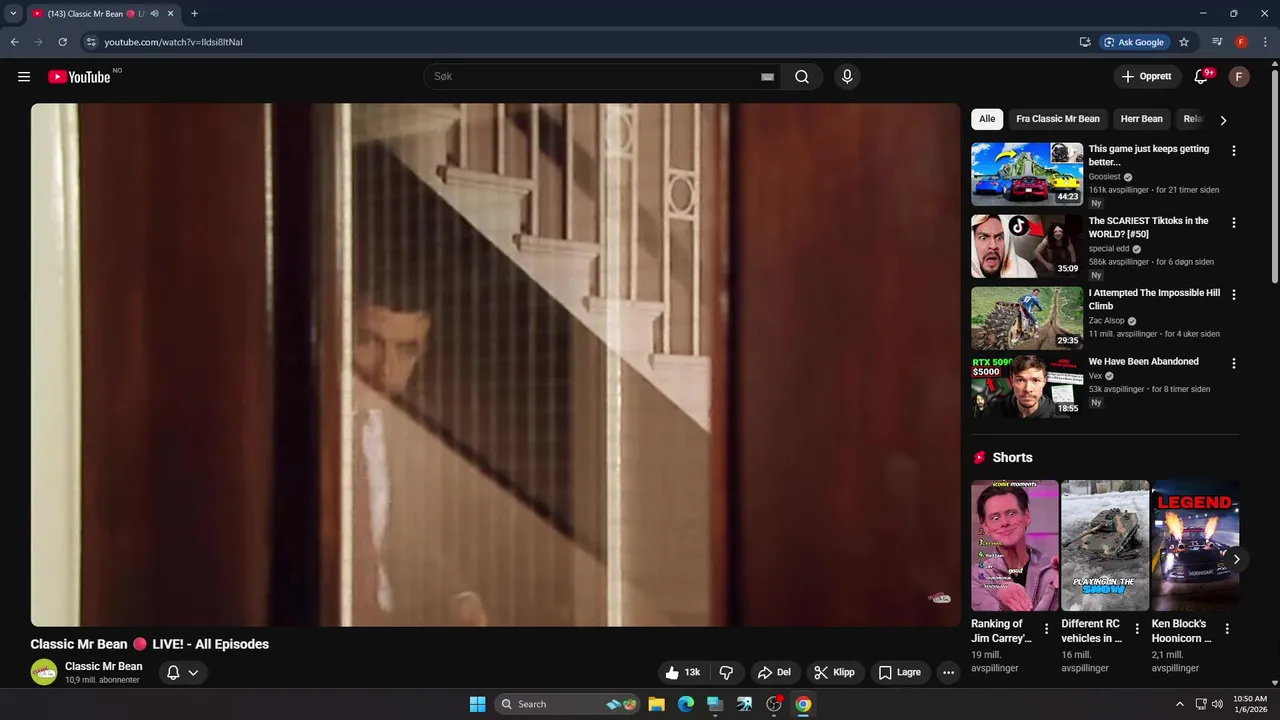1280x720 pixels.
Task: Open the Classic Mr Bean channel avatar
Action: pyautogui.click(x=44, y=672)
